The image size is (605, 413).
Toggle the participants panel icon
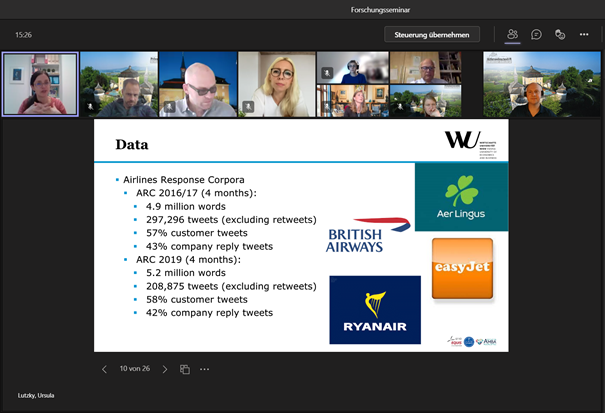(x=512, y=34)
